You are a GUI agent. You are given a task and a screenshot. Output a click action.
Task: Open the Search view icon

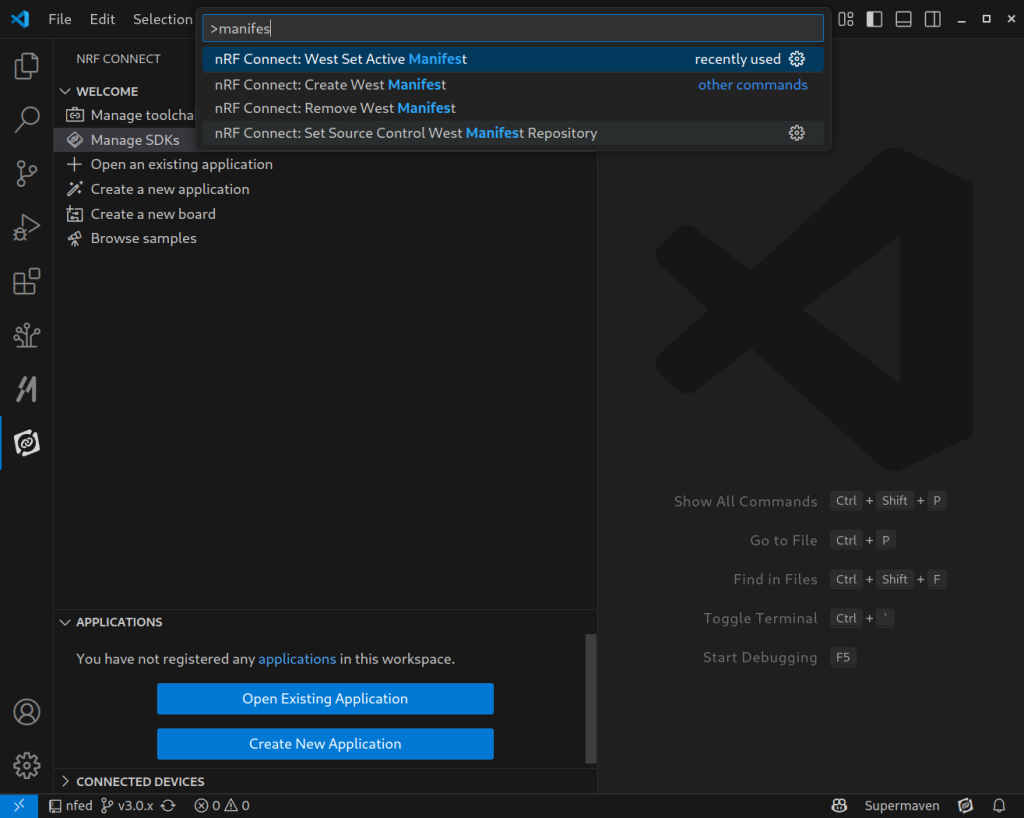coord(27,119)
